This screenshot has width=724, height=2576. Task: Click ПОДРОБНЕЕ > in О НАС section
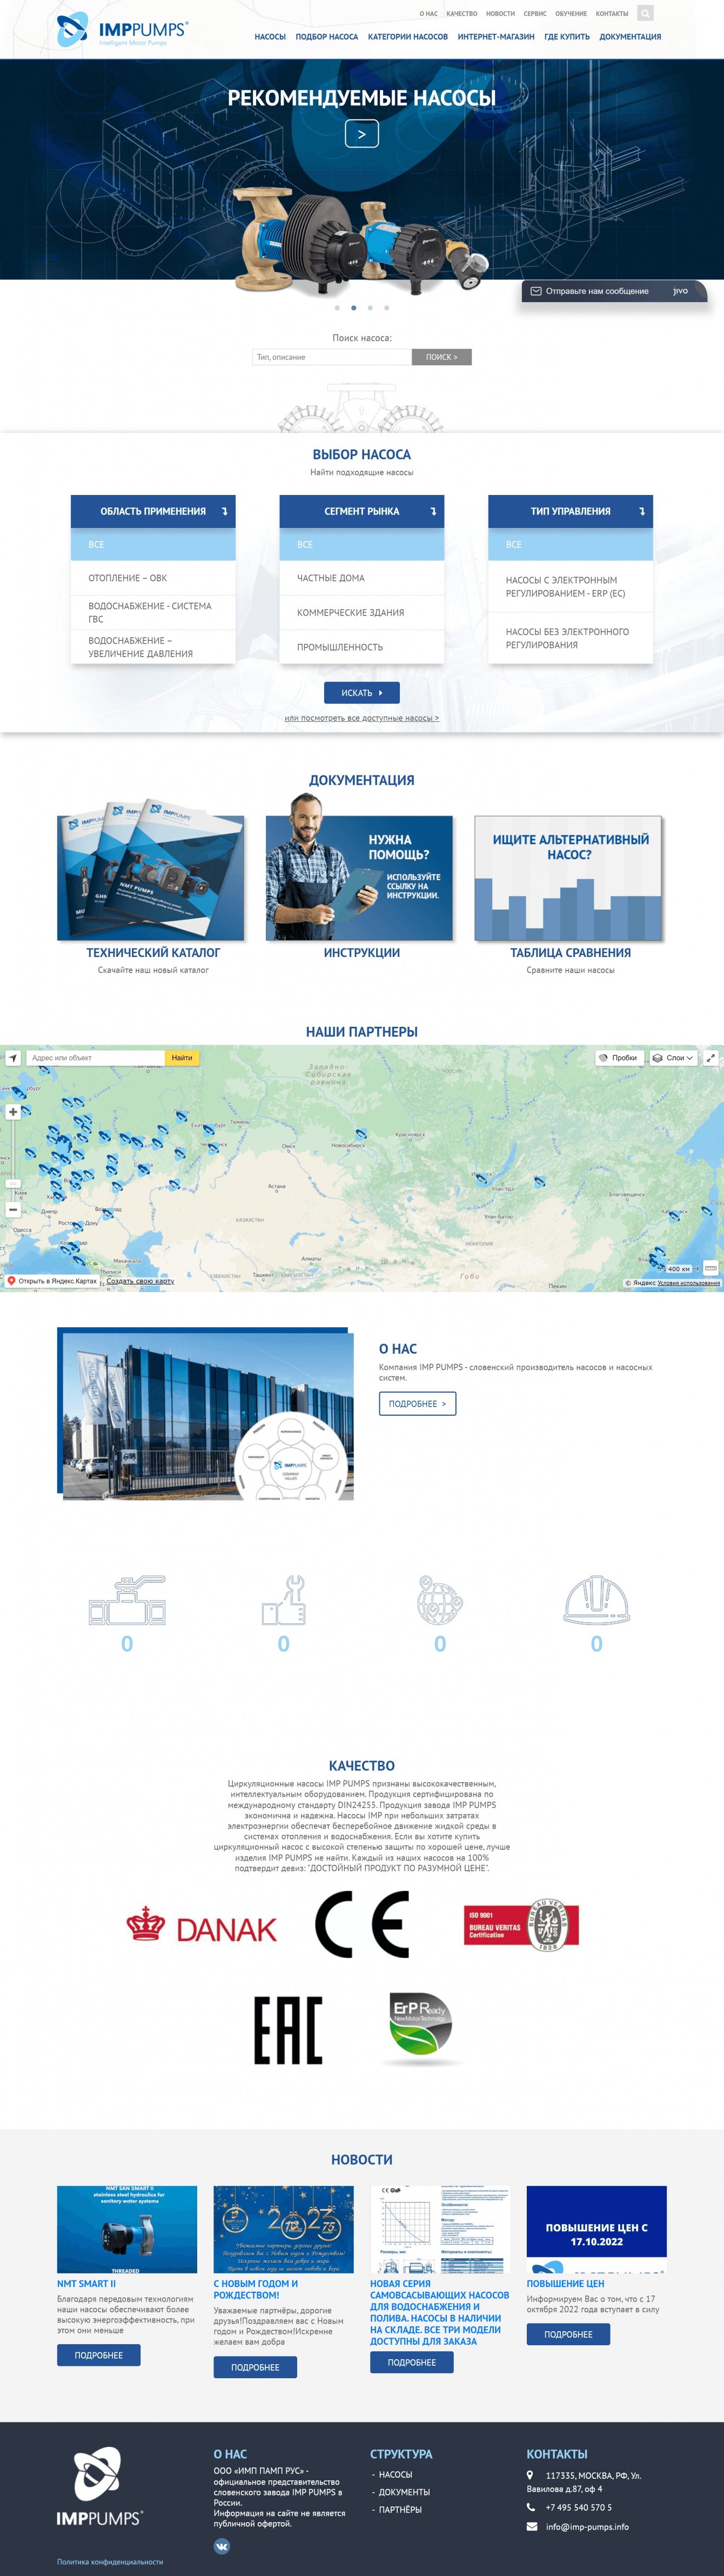[417, 1404]
